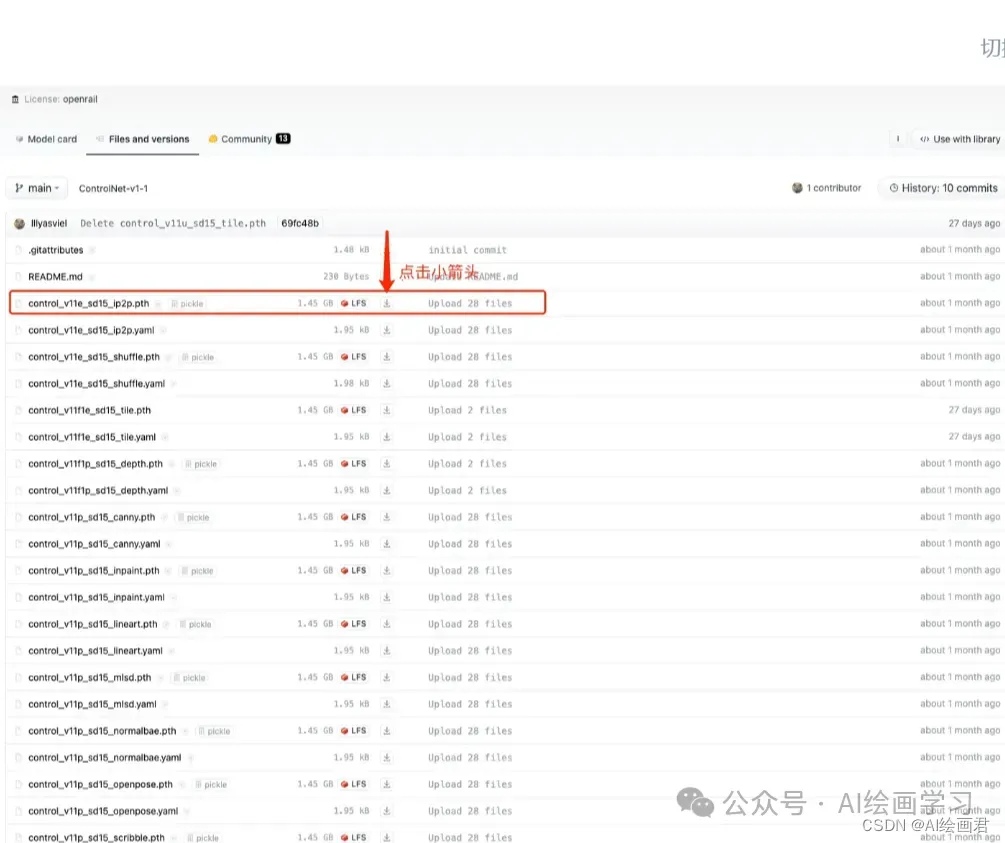The image size is (1005, 843).
Task: Open lllyasviel author link
Action: pyautogui.click(x=49, y=223)
